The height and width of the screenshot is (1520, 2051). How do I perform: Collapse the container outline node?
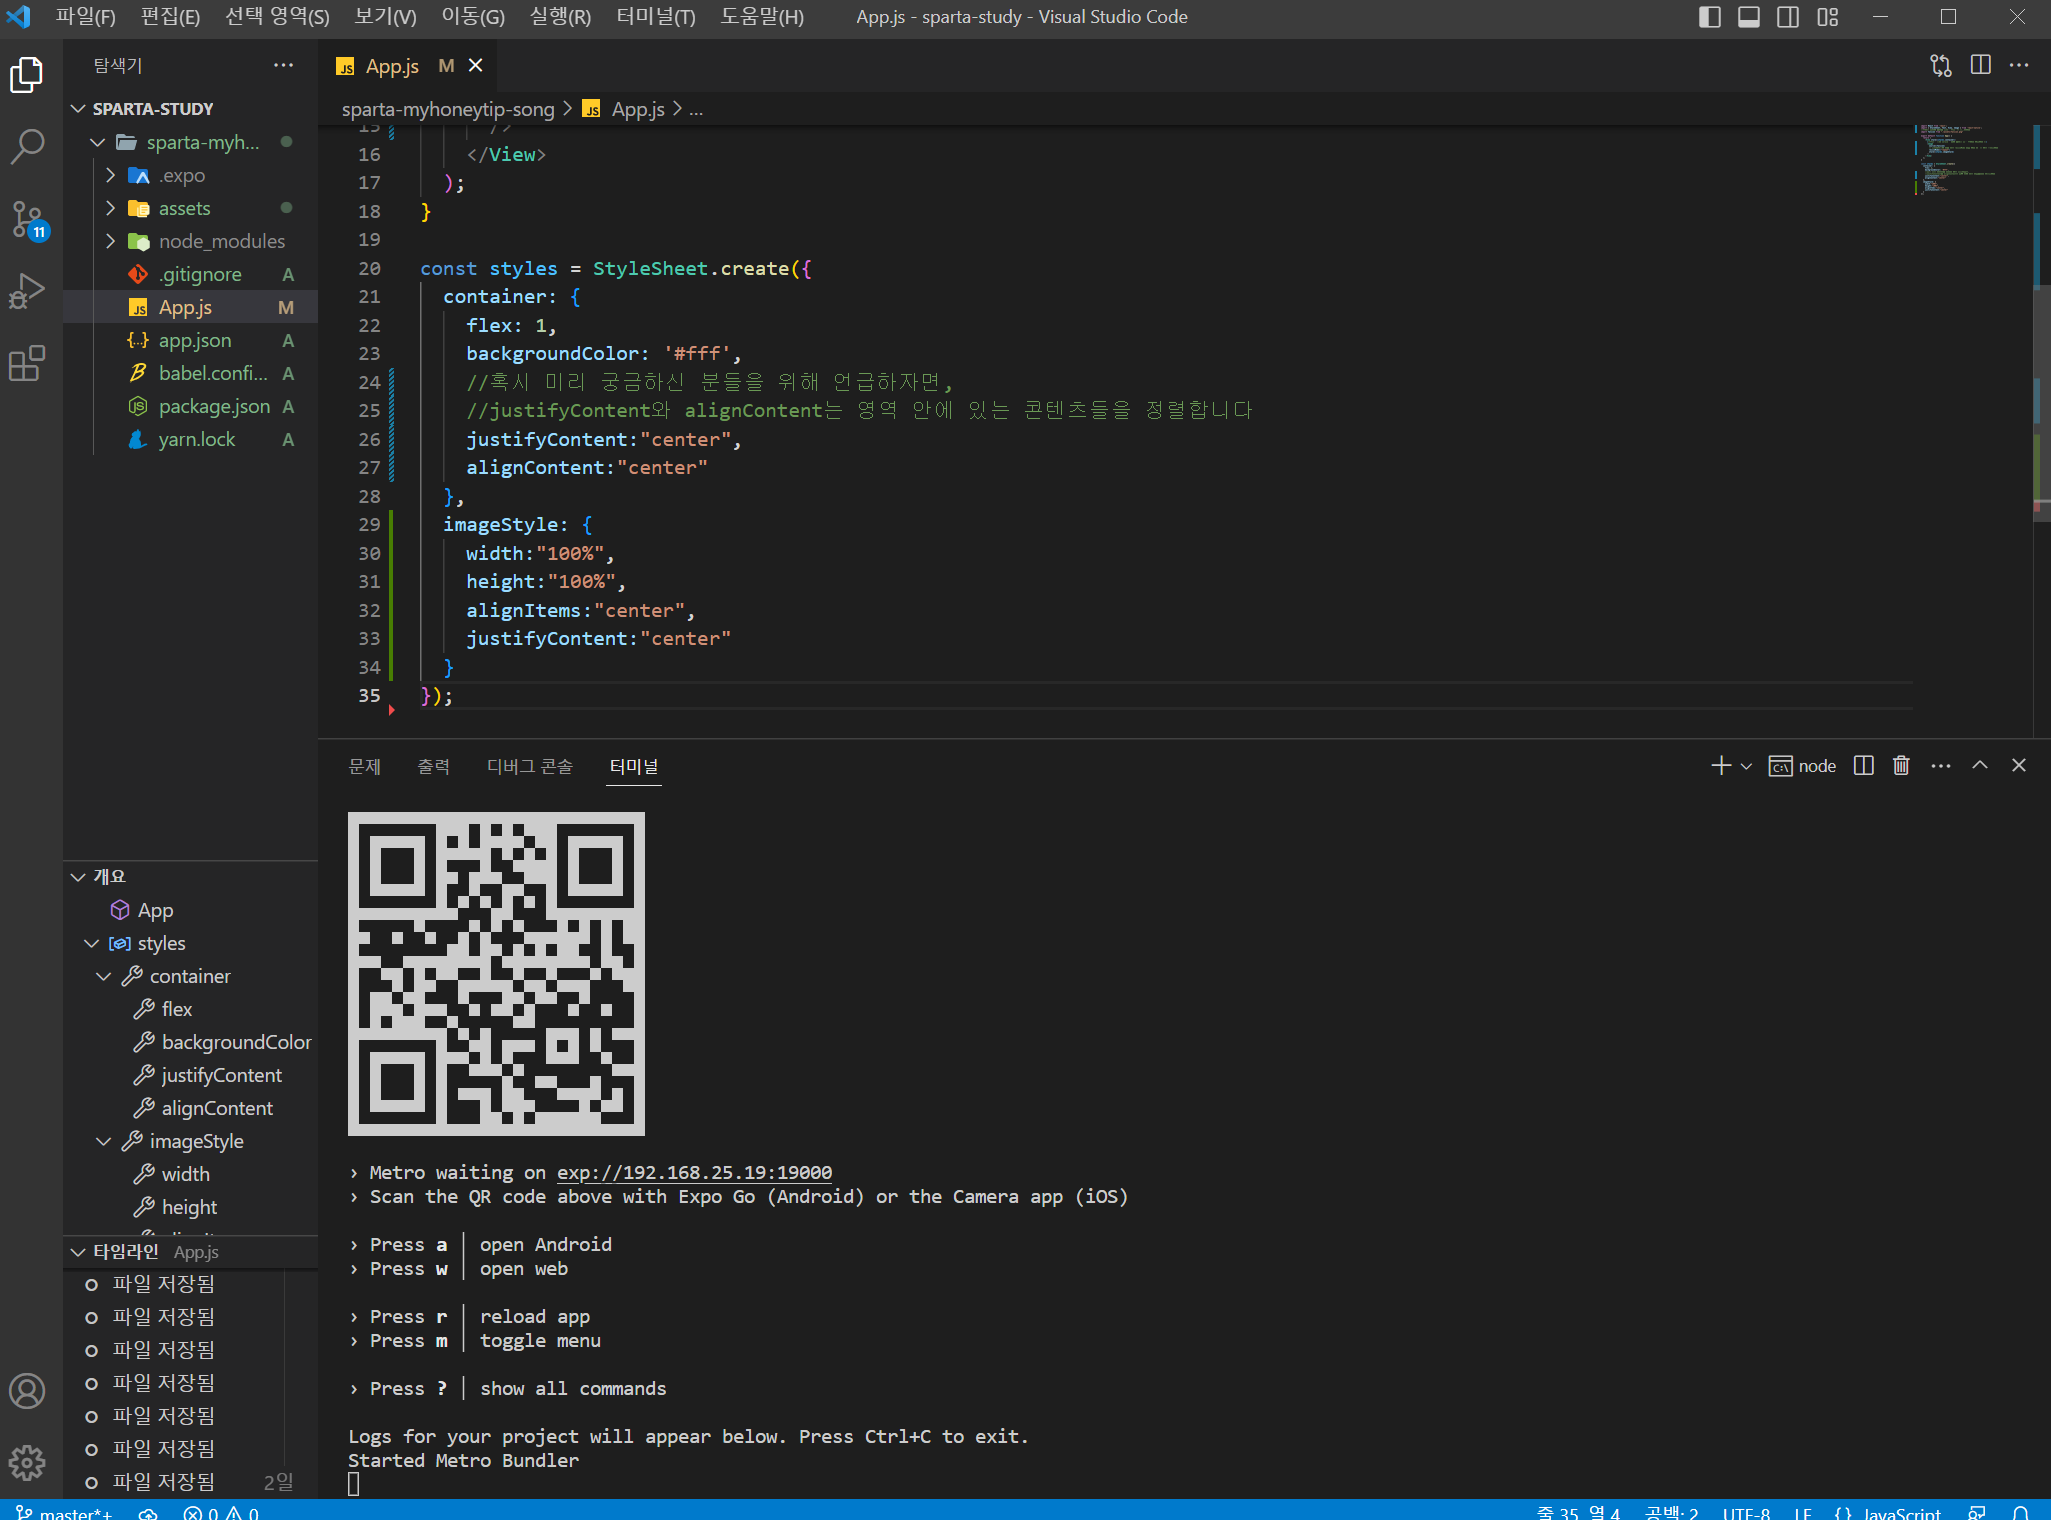[103, 977]
